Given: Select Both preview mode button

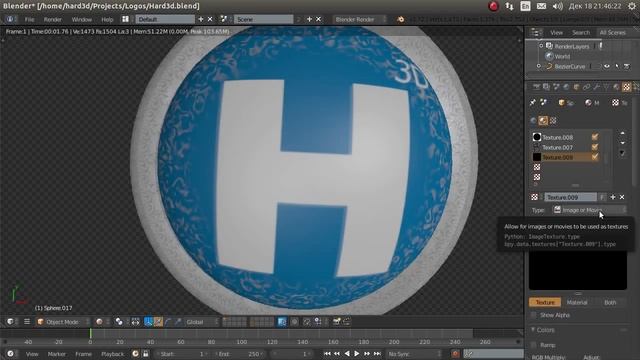Looking at the screenshot, I should point(610,302).
